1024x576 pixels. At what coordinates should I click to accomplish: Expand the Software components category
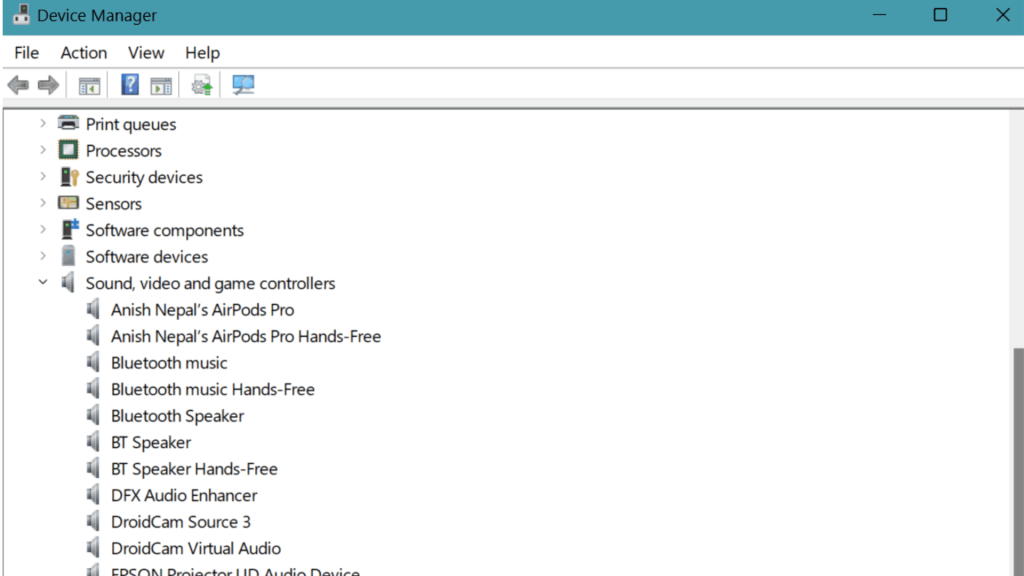43,229
